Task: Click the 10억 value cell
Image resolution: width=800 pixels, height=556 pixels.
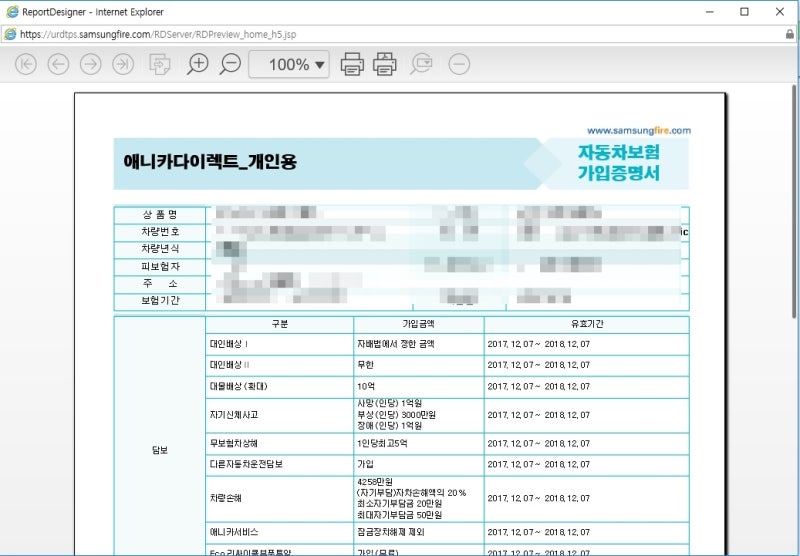Action: click(418, 387)
